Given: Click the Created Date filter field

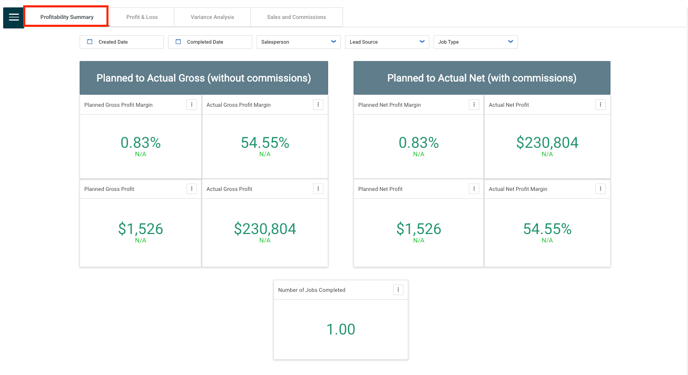Looking at the screenshot, I should (122, 42).
